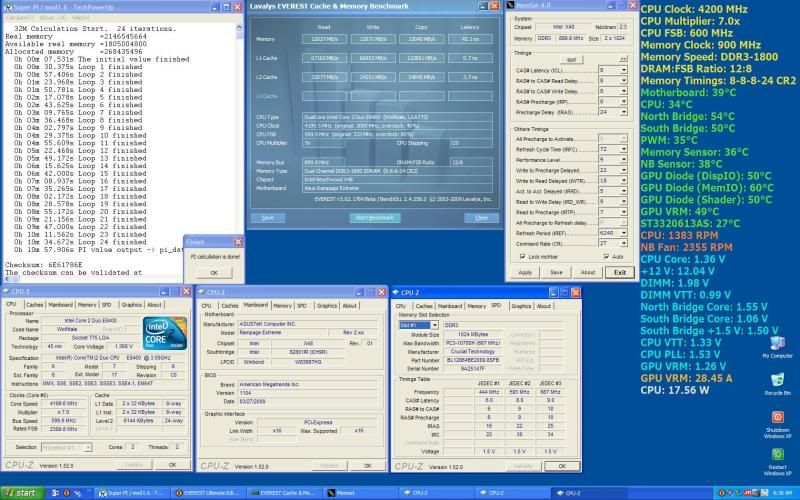
Task: Select CPU tab in the SPD CPU-Z window
Action: coord(401,306)
